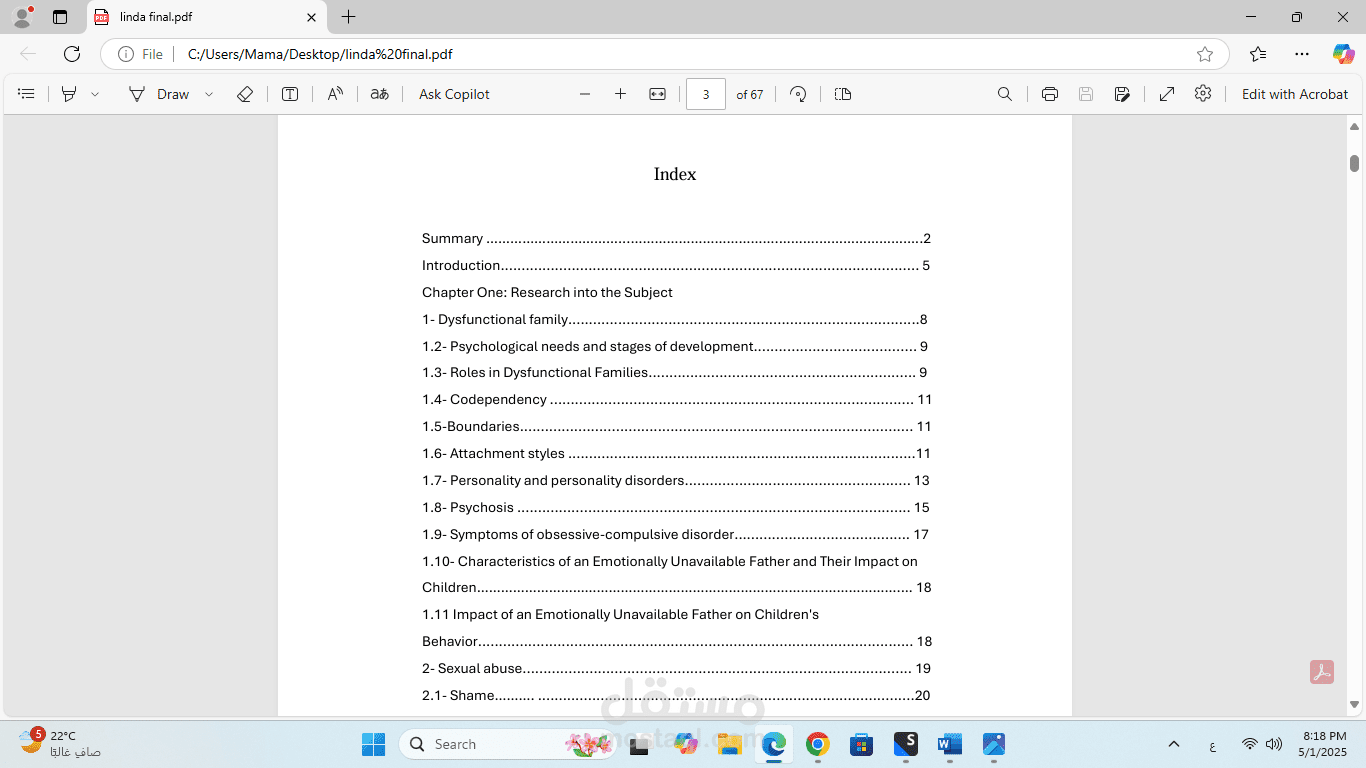Image resolution: width=1366 pixels, height=768 pixels.
Task: Click Edit with Acrobat
Action: click(1295, 94)
